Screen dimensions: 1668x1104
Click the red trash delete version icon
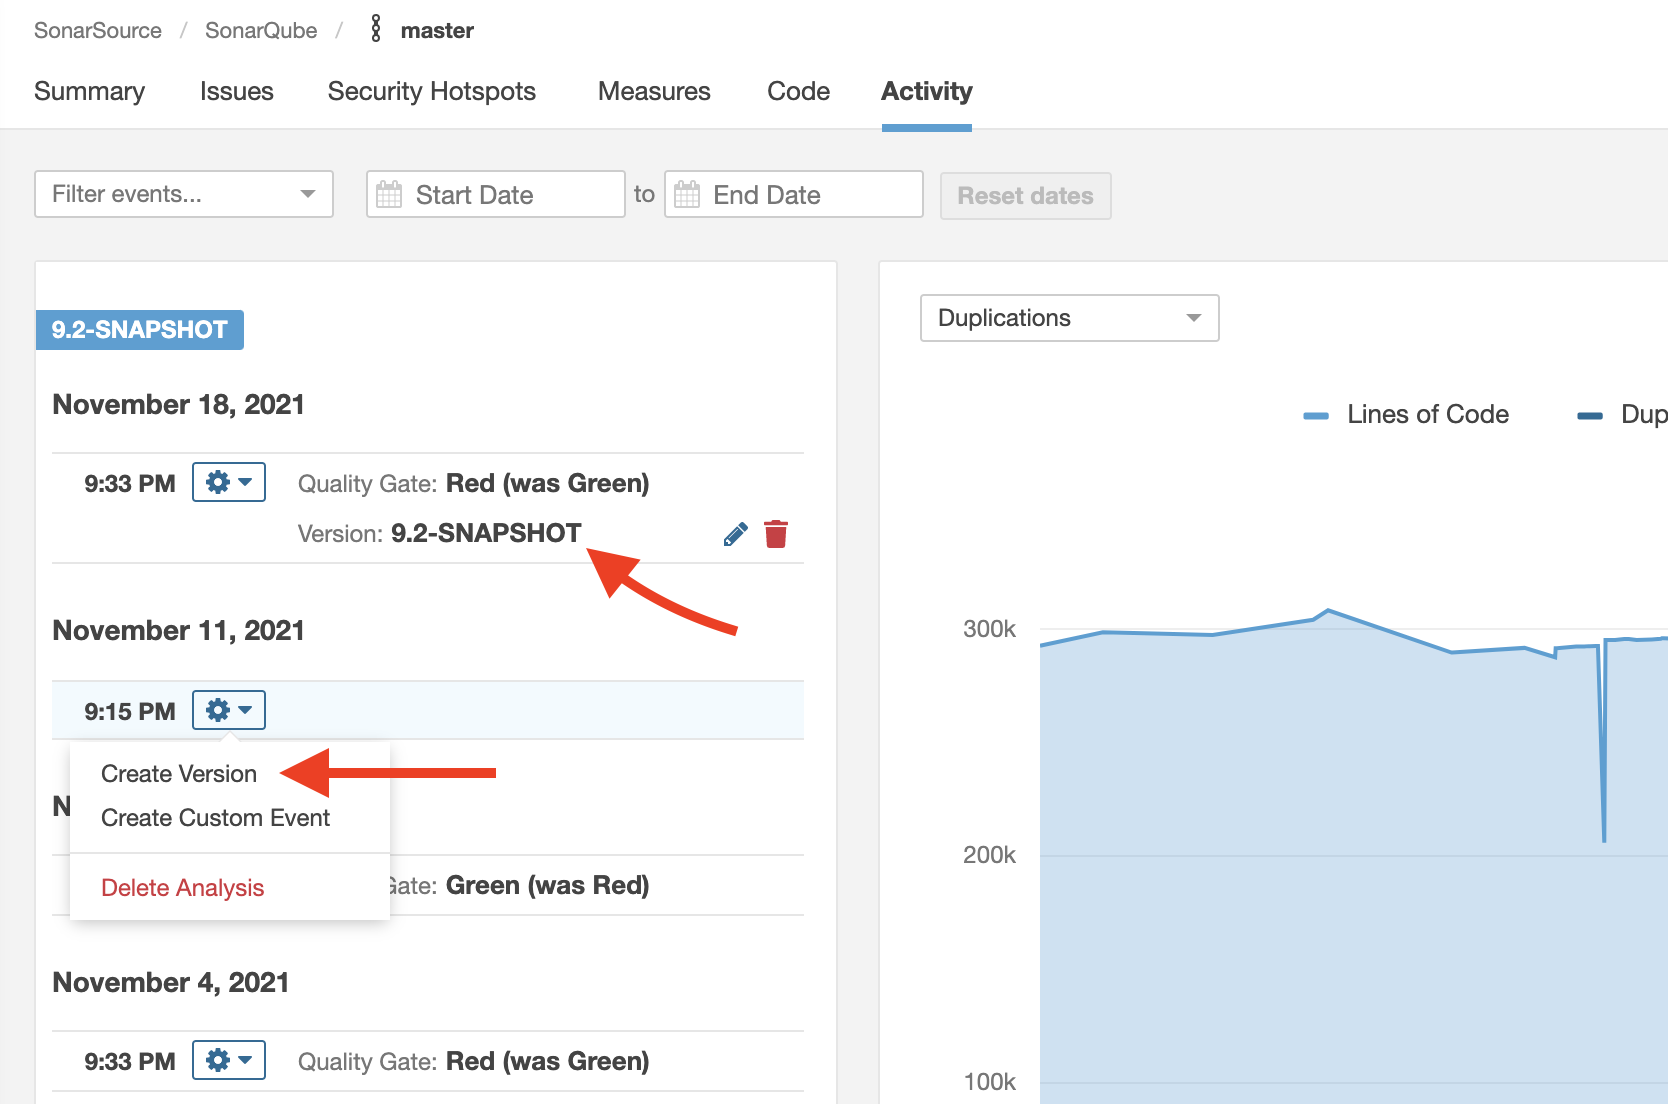click(776, 534)
